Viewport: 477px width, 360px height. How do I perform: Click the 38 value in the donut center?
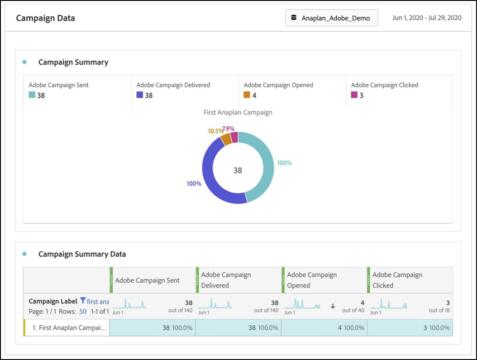point(238,170)
